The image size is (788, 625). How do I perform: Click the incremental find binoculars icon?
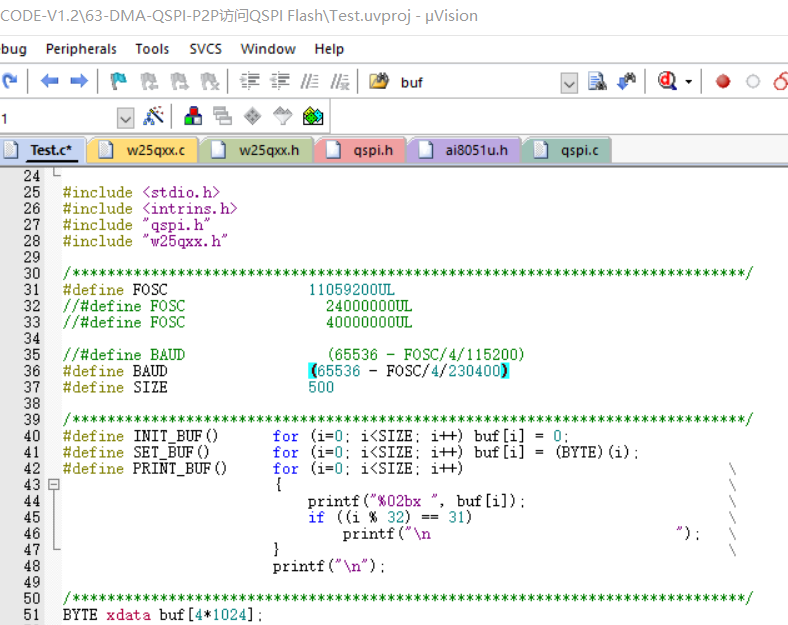pyautogui.click(x=626, y=81)
